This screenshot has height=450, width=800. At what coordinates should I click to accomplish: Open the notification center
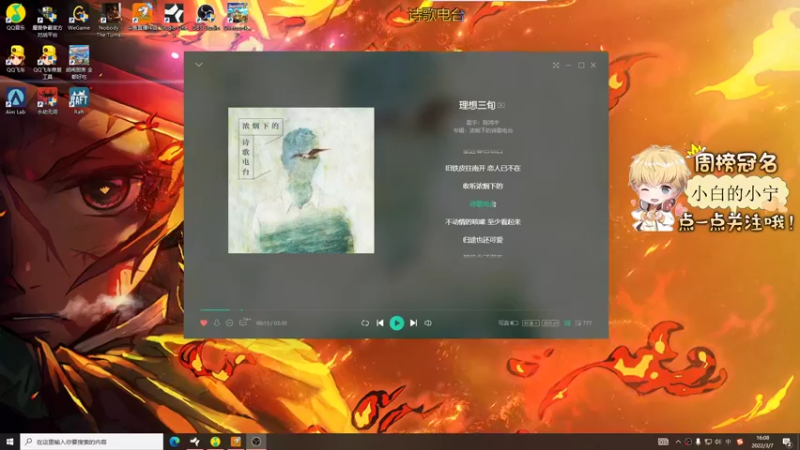pyautogui.click(x=787, y=442)
